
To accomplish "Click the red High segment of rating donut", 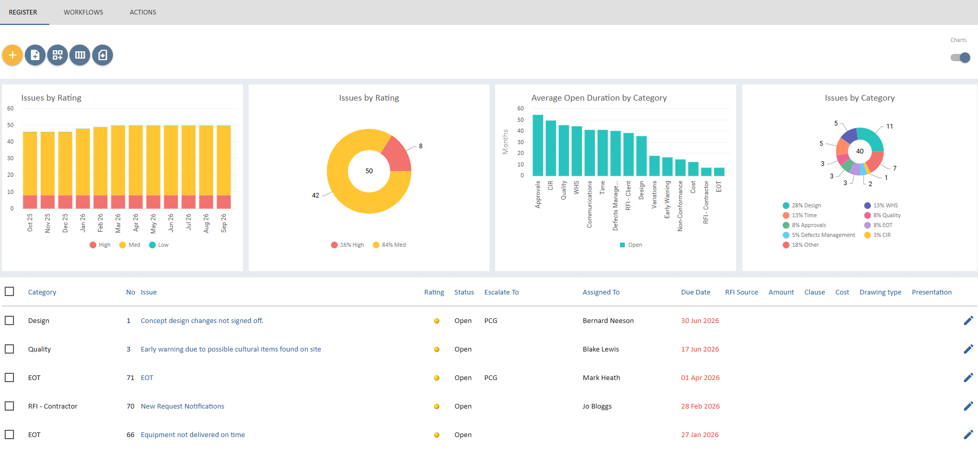I will pos(397,155).
